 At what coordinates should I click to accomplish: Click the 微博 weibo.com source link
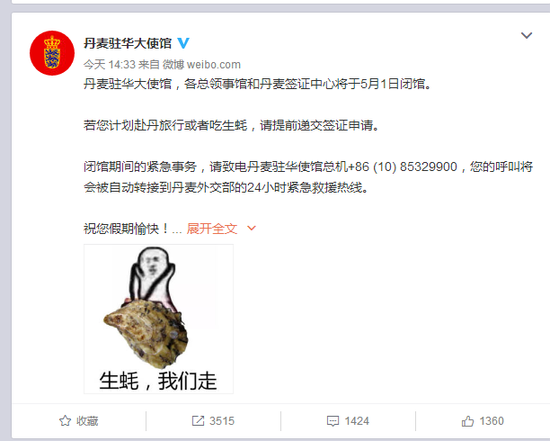pyautogui.click(x=202, y=65)
